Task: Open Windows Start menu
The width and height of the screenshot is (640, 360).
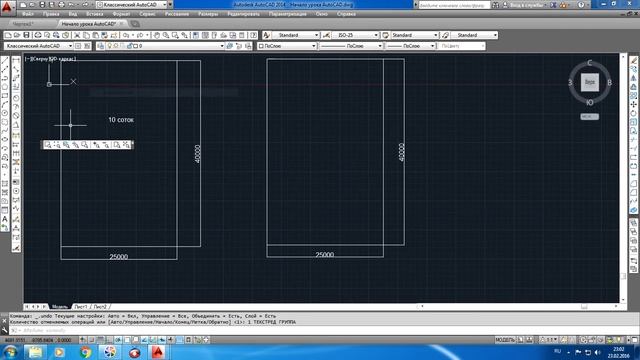Action: pos(10,352)
